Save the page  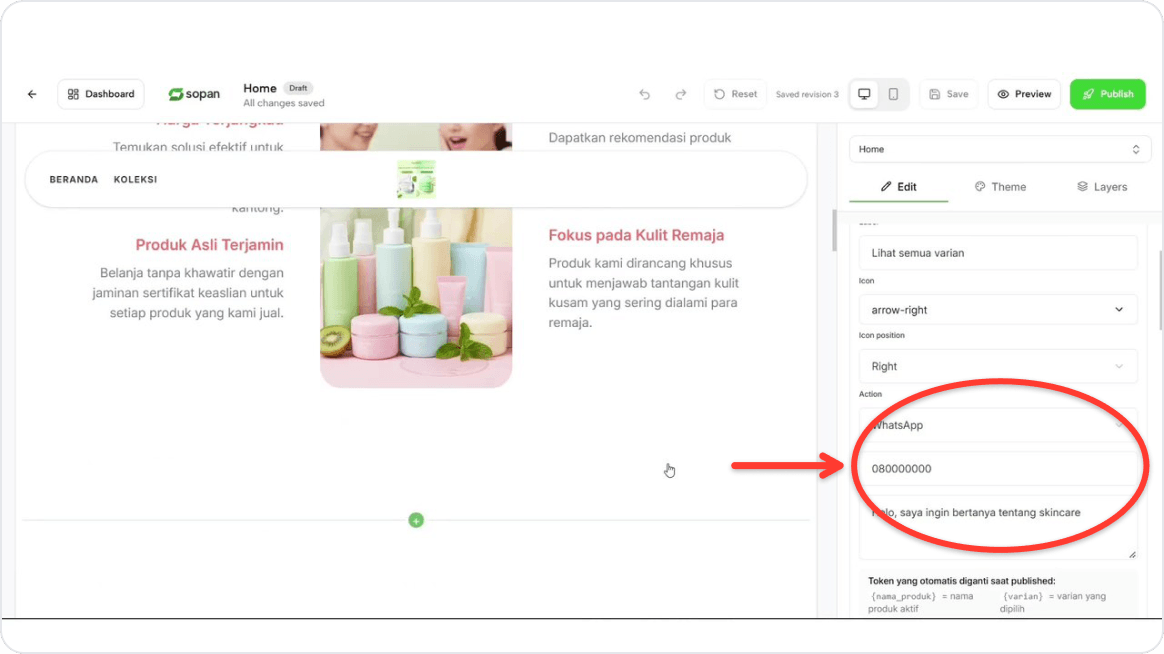pyautogui.click(x=949, y=94)
